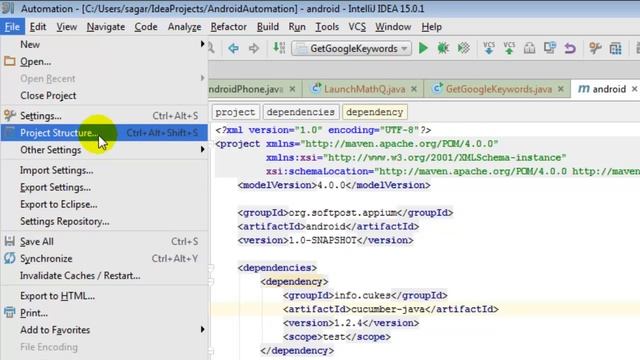
Task: Expand the Other Settings submenu
Action: (202, 150)
